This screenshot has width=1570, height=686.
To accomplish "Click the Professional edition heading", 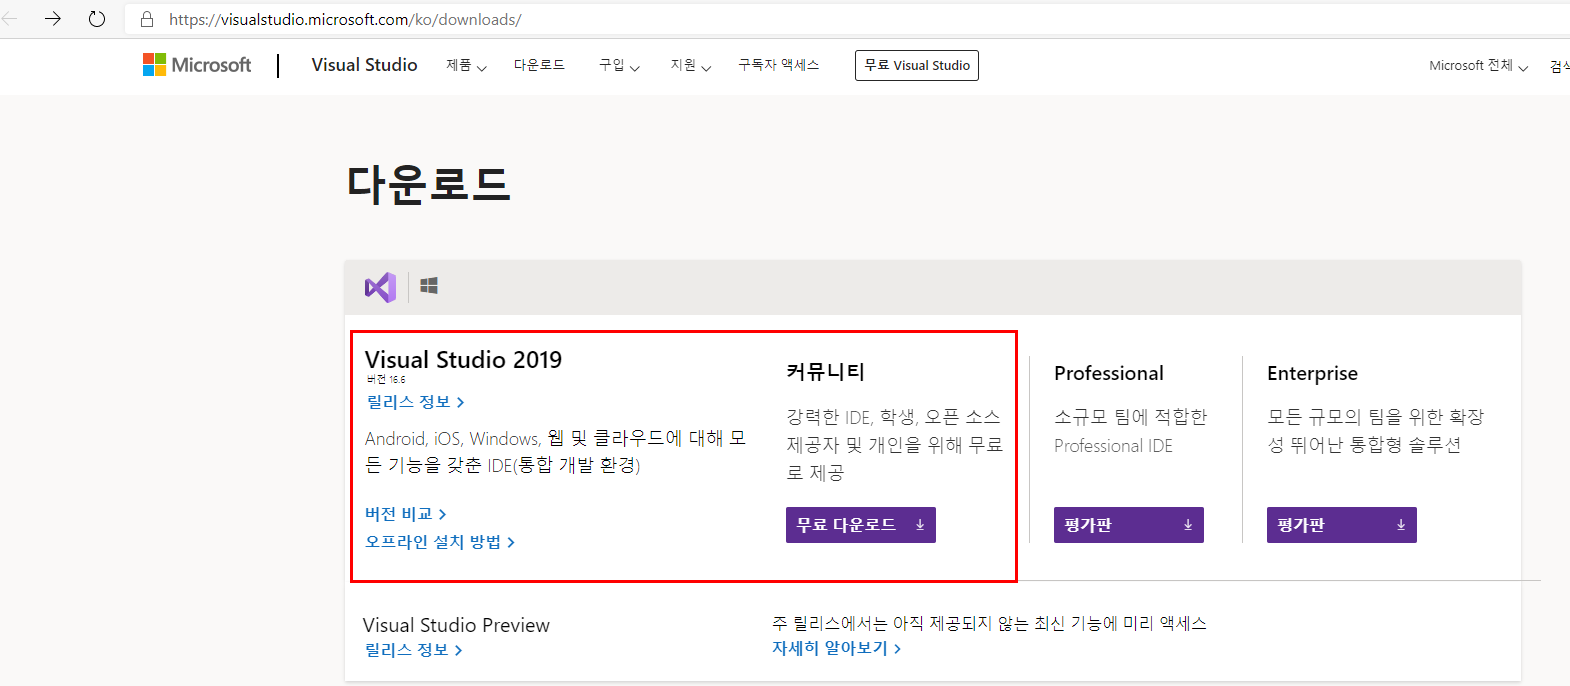I will coord(1109,373).
